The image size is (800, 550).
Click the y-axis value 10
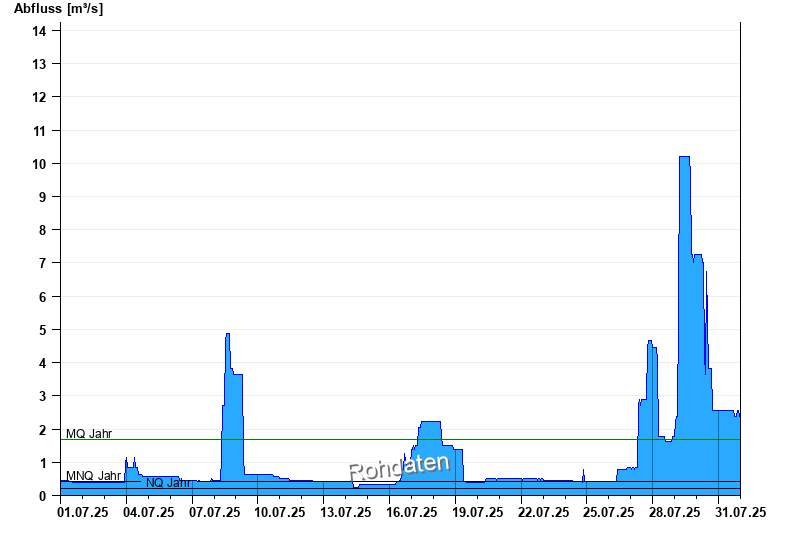[x=39, y=164]
